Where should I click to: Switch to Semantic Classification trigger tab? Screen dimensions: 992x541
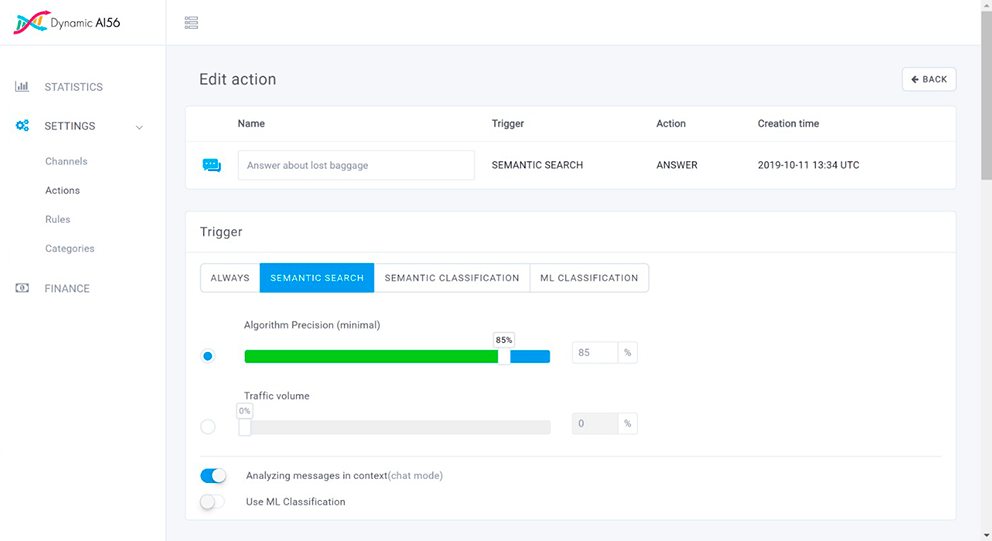452,278
